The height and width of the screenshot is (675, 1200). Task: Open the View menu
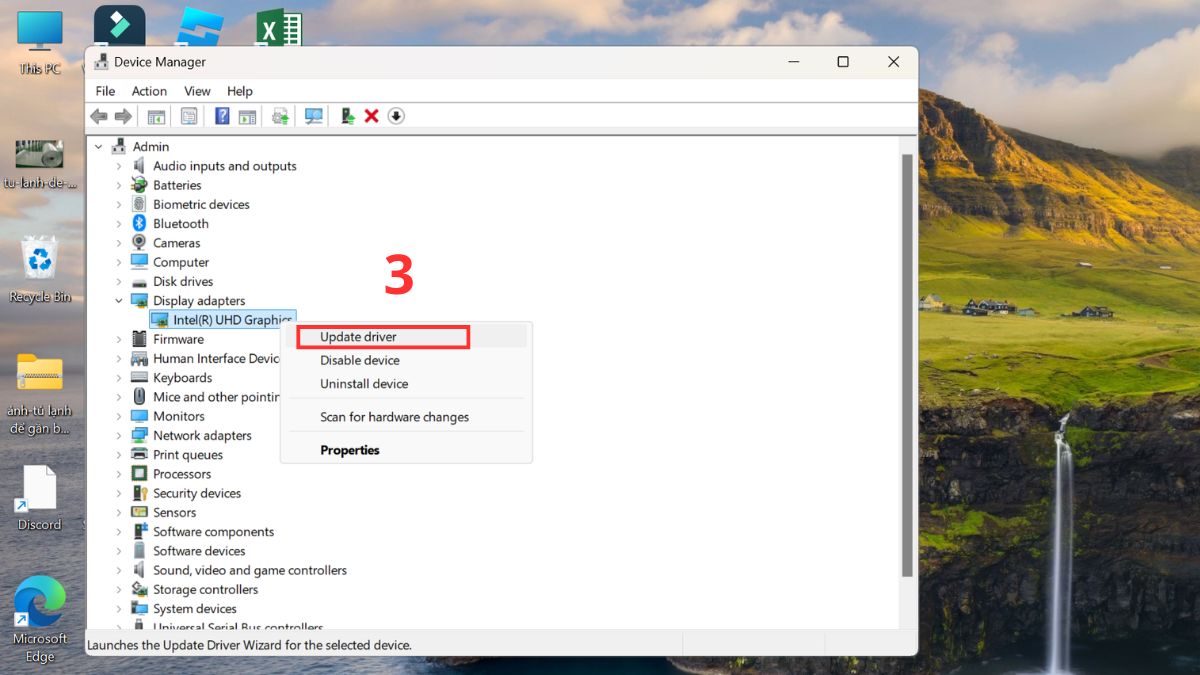coord(197,91)
